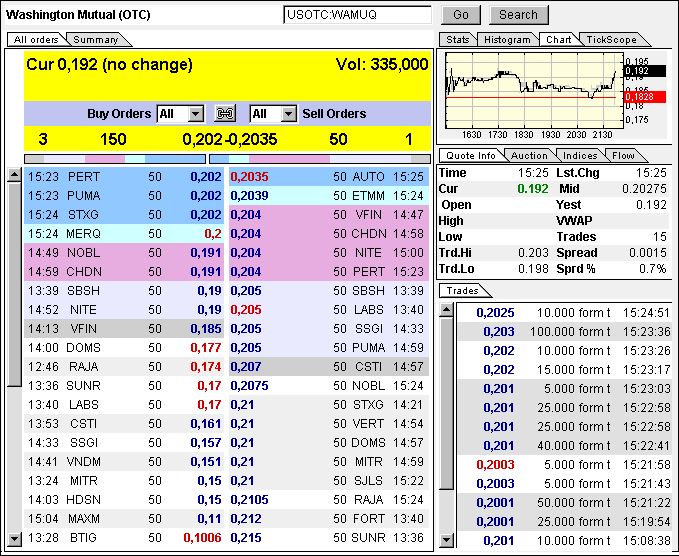The width and height of the screenshot is (679, 556).
Task: Click the trade at 15:08:38
Action: point(564,540)
